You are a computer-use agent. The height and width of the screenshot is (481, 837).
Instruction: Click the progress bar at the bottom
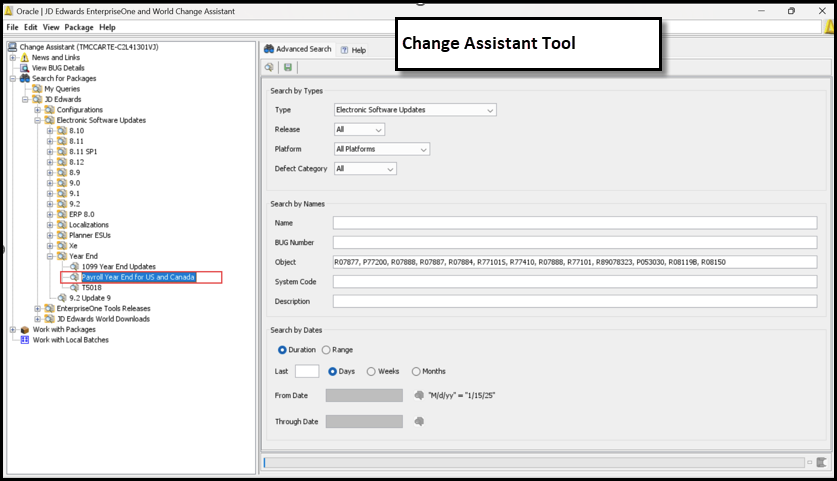[x=534, y=462]
